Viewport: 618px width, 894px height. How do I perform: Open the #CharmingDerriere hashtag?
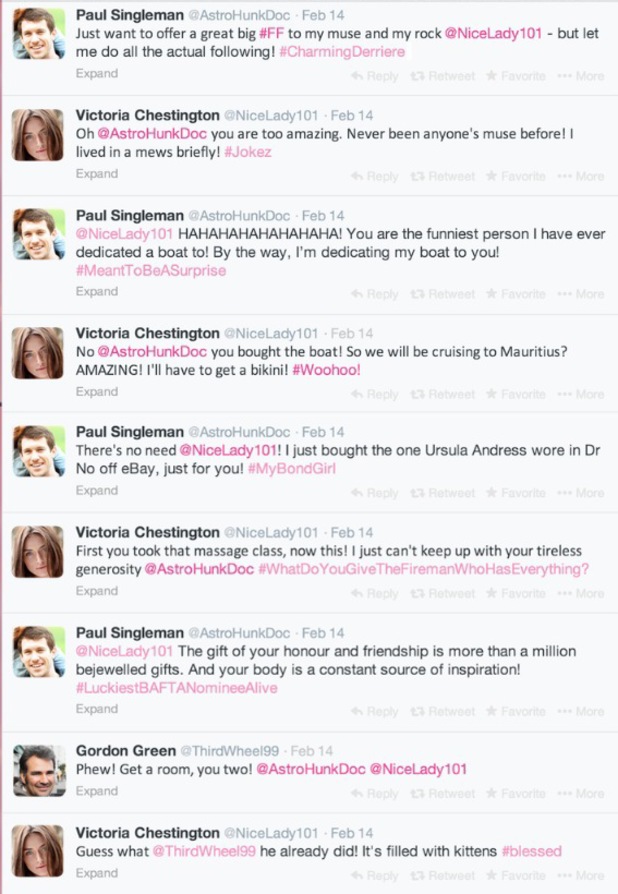[342, 52]
